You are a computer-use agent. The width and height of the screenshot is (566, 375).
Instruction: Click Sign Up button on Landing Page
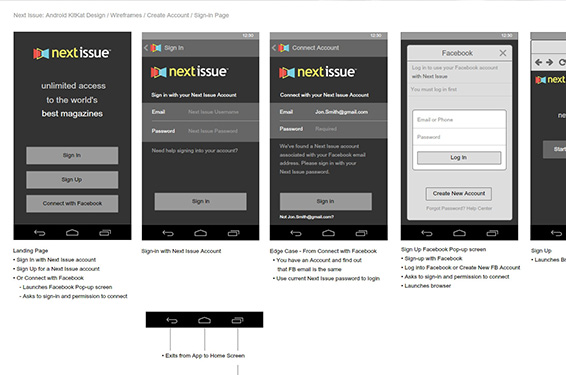coord(72,179)
